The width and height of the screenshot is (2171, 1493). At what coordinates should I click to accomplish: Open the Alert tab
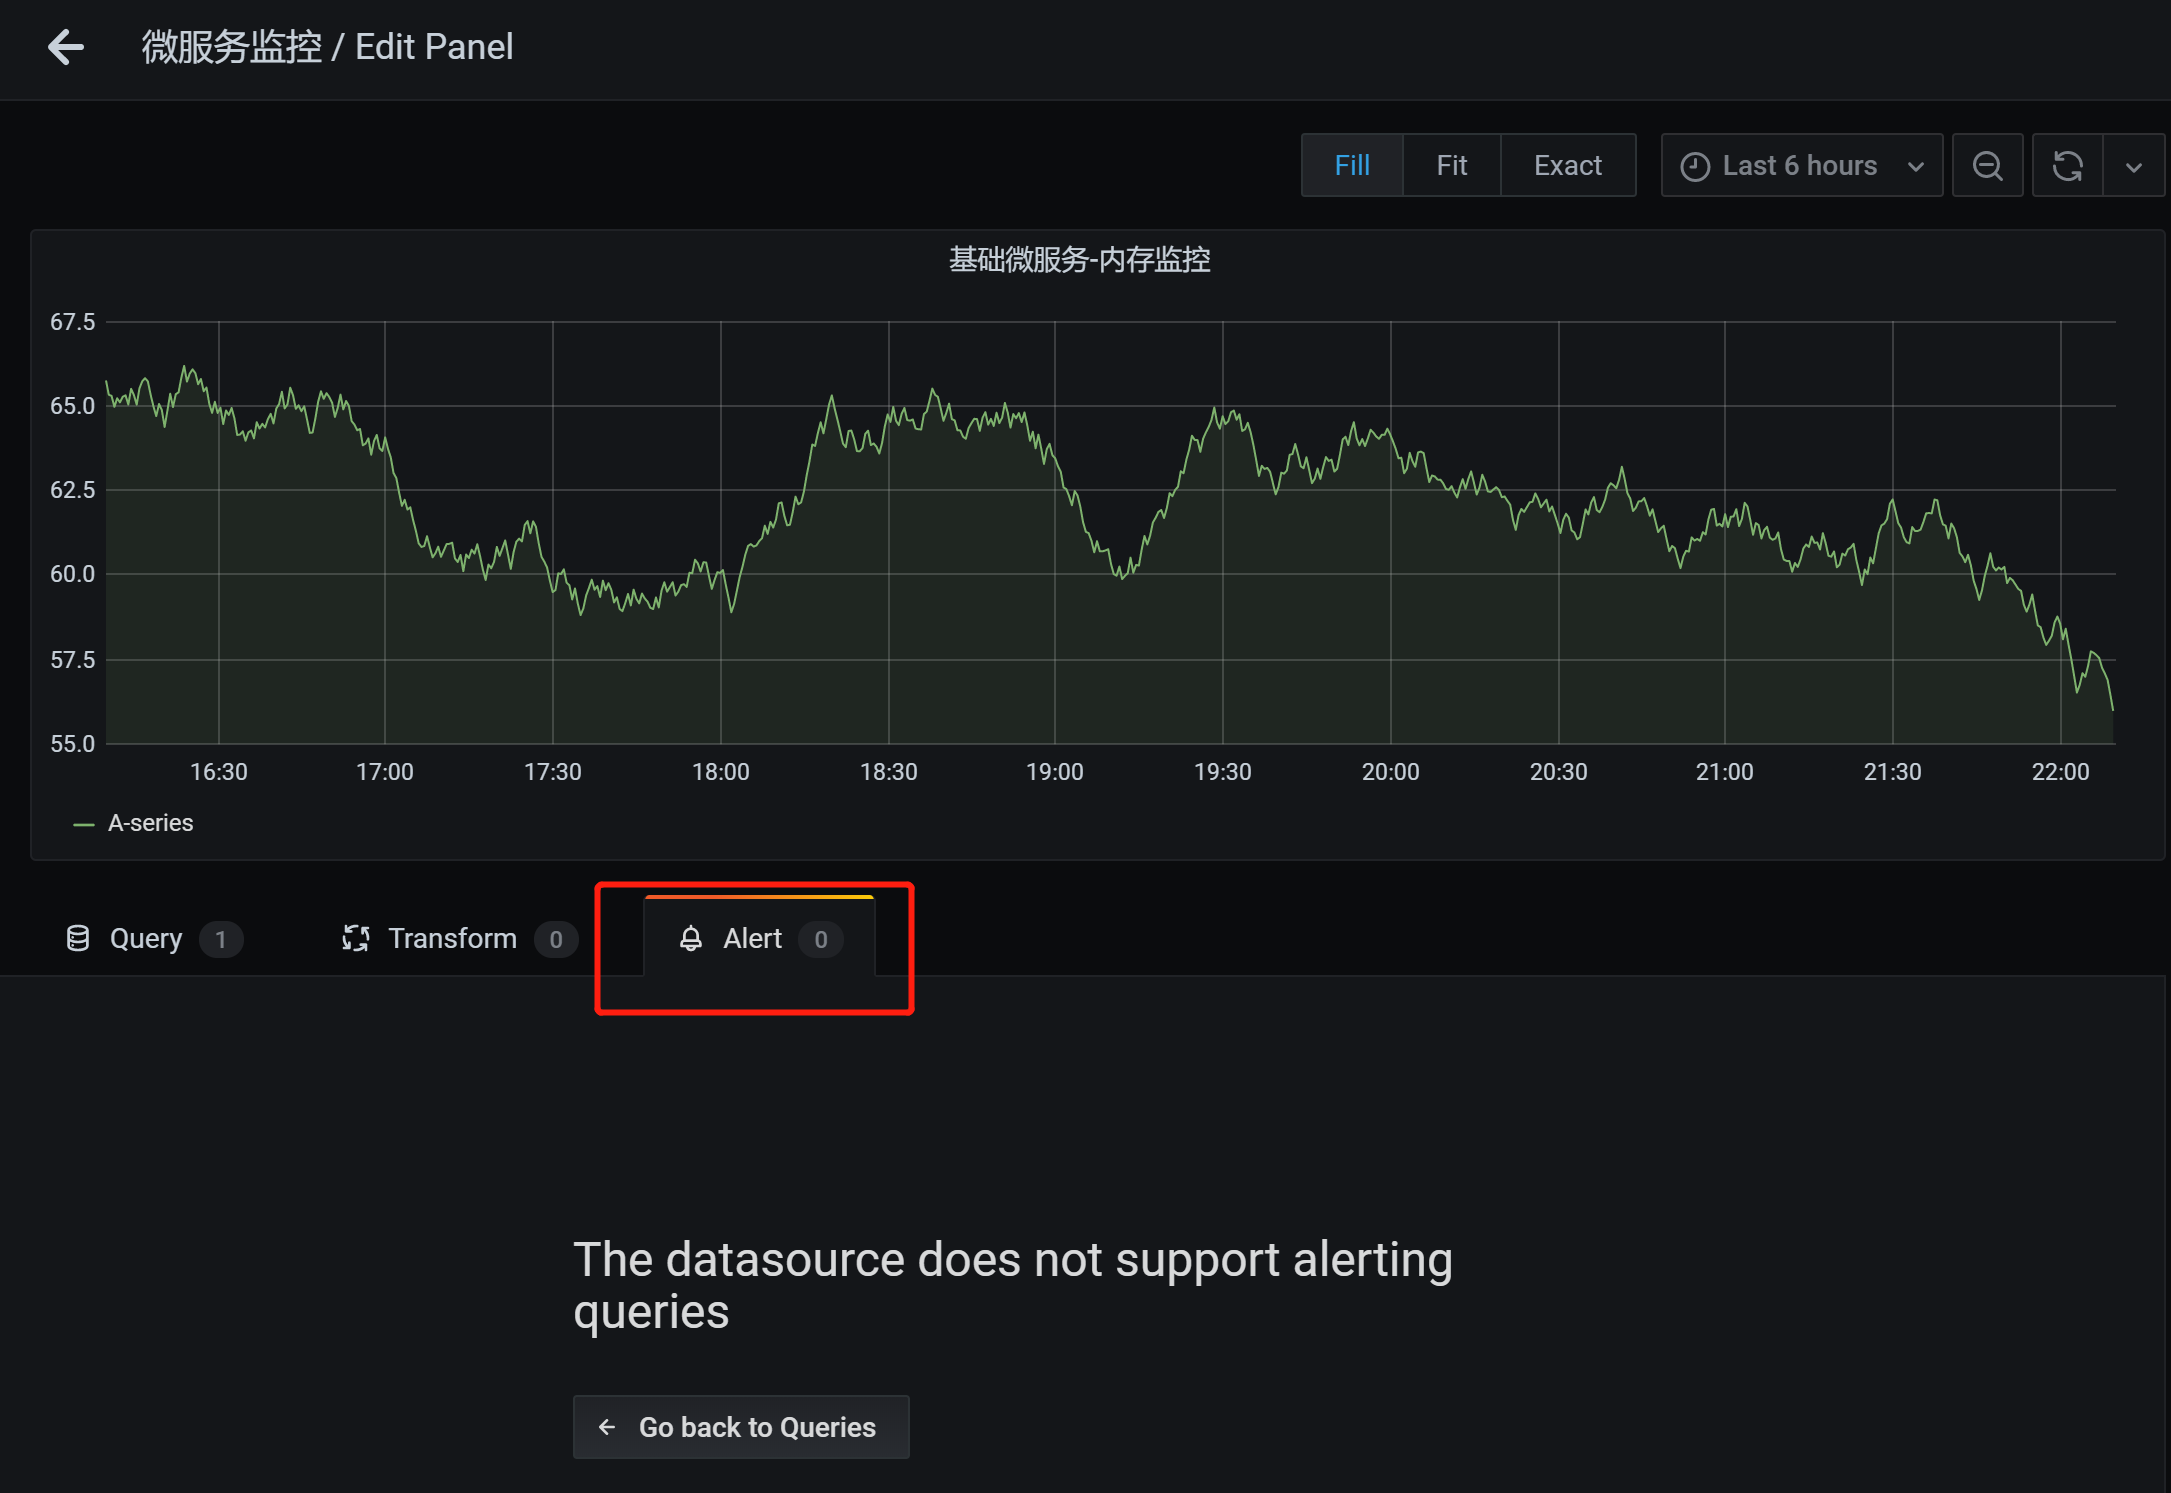[x=759, y=938]
